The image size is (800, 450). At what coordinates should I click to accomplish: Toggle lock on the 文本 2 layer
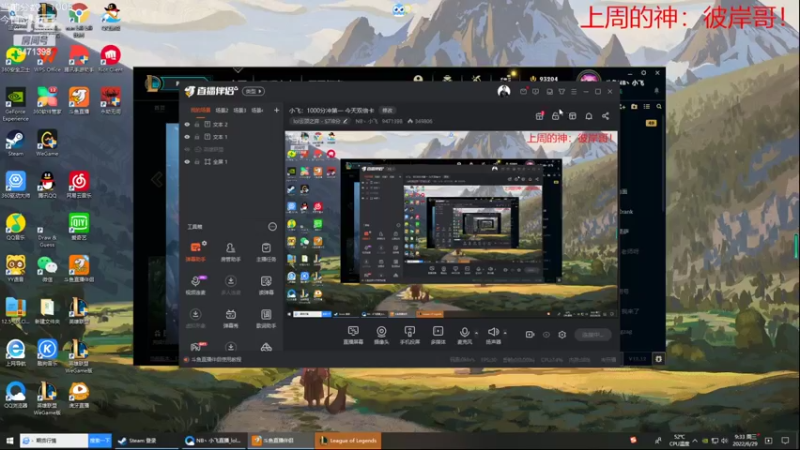(x=196, y=124)
